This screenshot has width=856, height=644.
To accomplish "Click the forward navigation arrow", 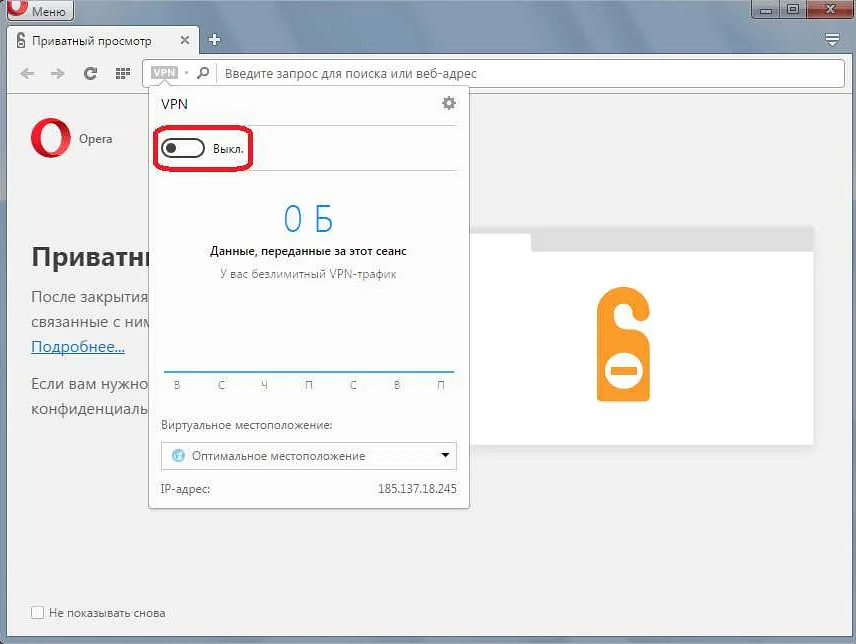I will (x=57, y=72).
